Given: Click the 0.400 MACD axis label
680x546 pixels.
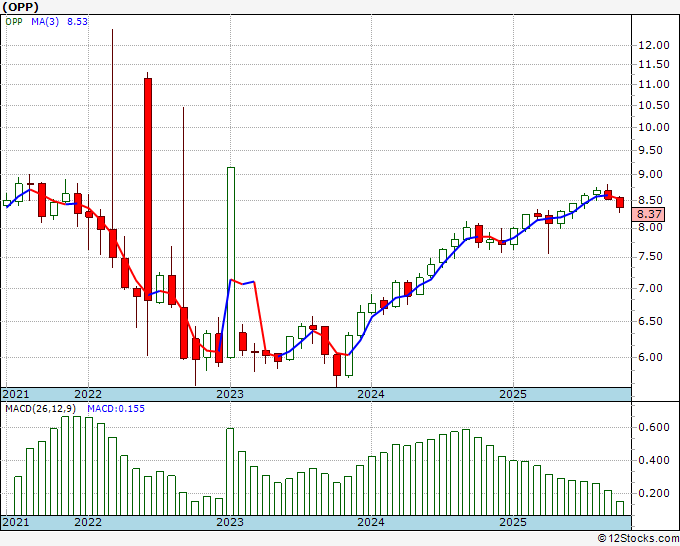Looking at the screenshot, I should coord(654,461).
